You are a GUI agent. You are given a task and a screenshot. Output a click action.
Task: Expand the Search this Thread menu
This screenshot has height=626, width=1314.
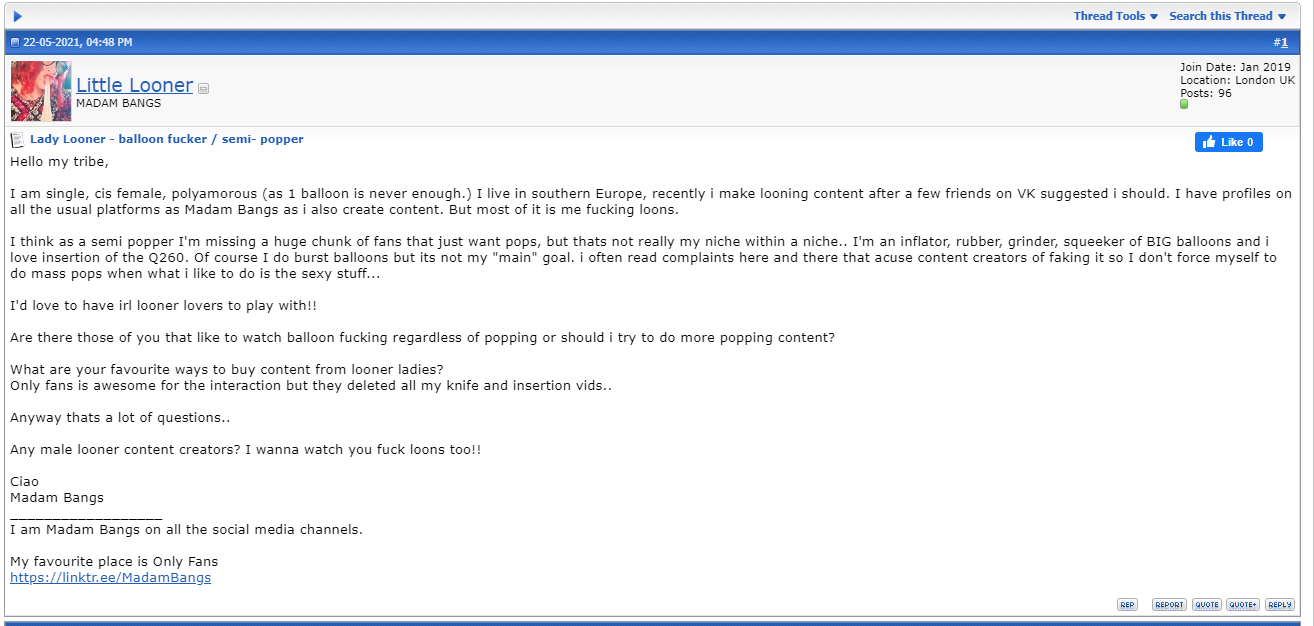[x=1228, y=16]
